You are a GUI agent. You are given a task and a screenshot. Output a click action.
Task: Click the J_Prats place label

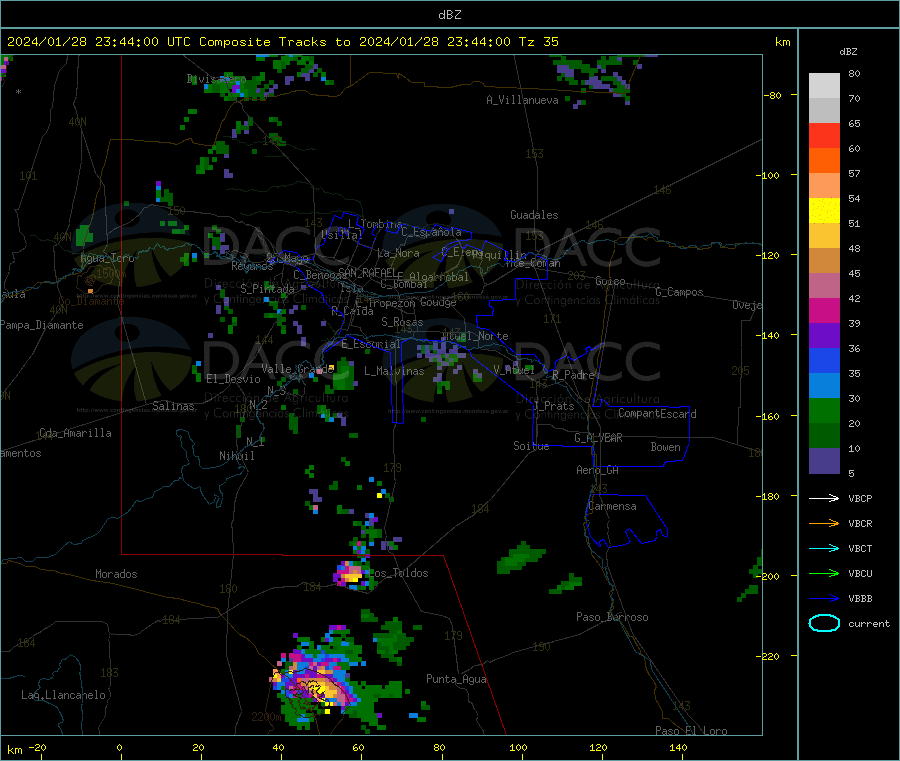(x=554, y=406)
